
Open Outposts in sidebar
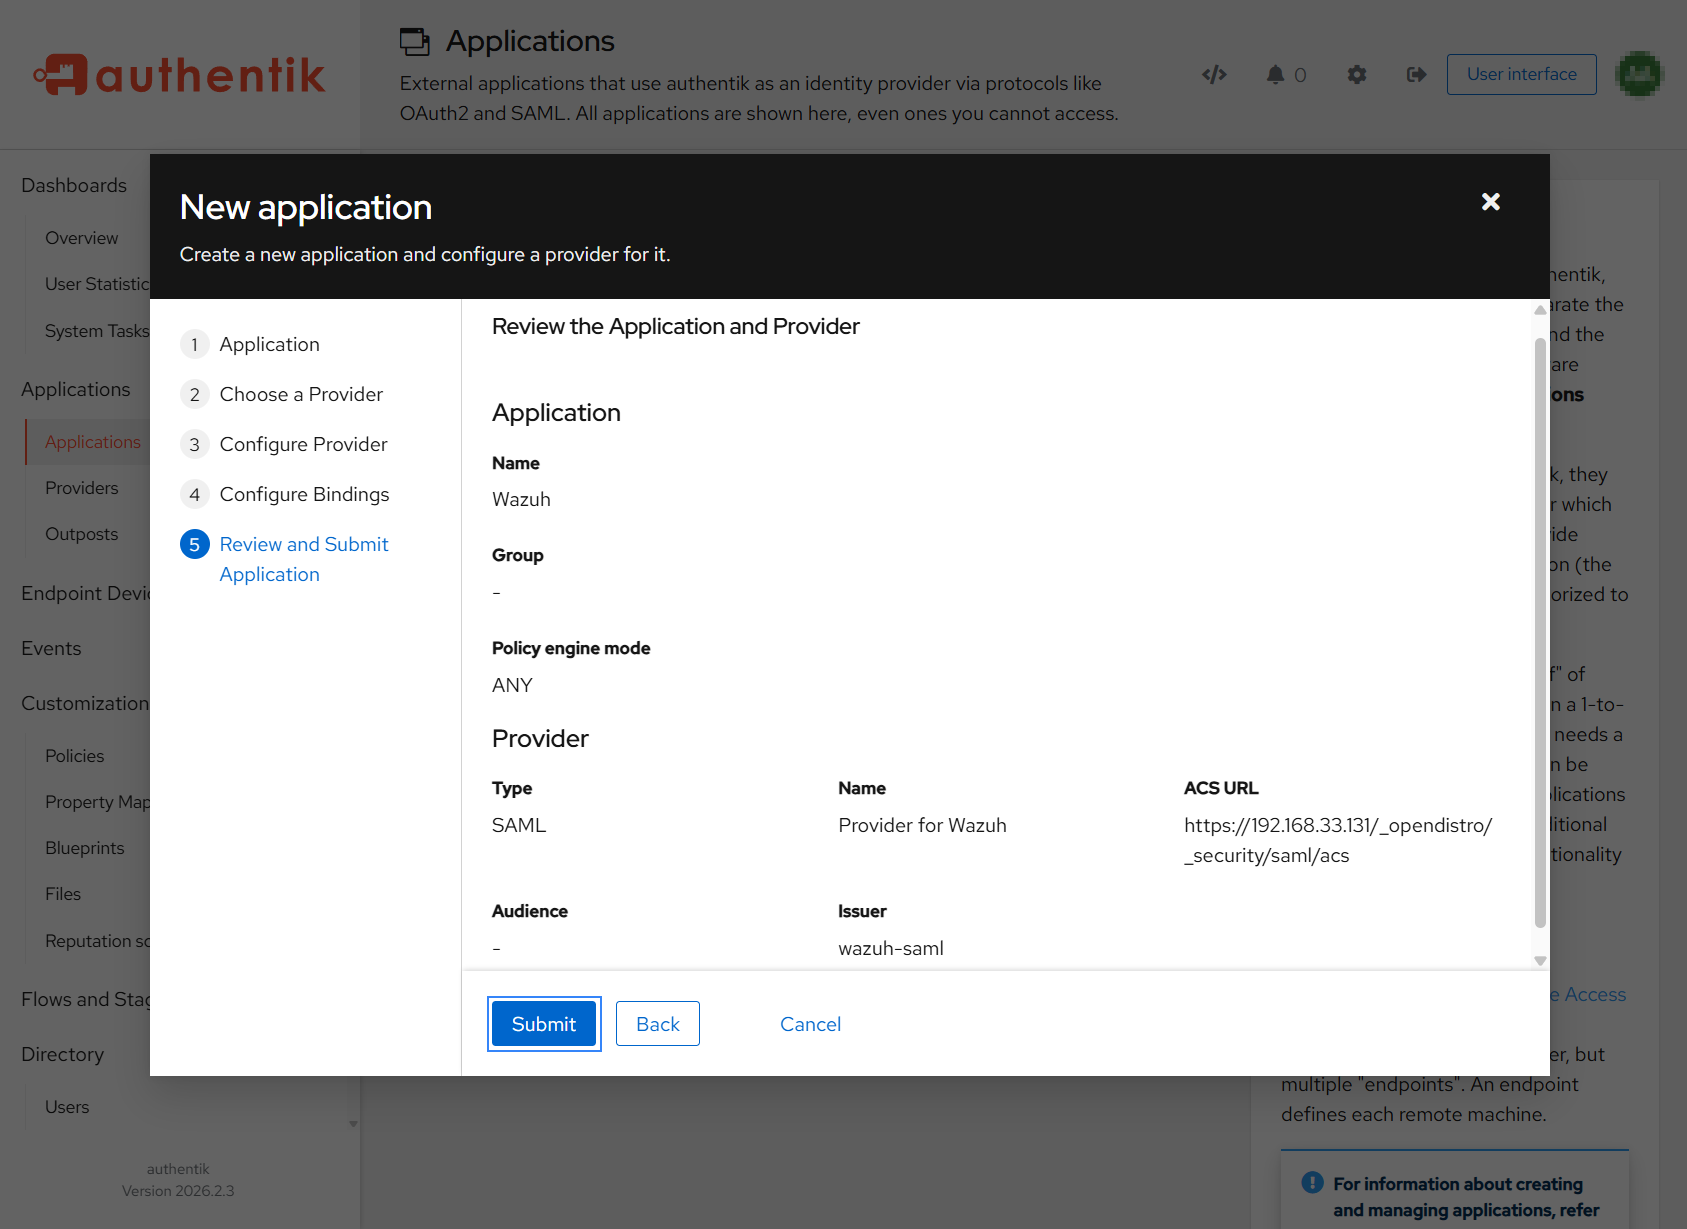point(81,534)
